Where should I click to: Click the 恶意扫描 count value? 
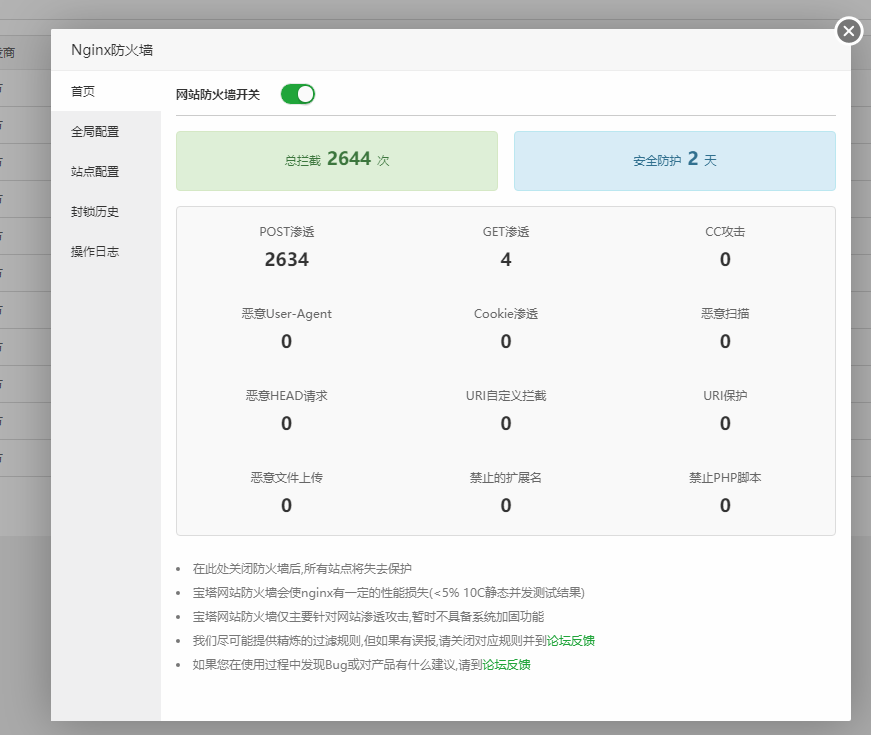click(725, 341)
